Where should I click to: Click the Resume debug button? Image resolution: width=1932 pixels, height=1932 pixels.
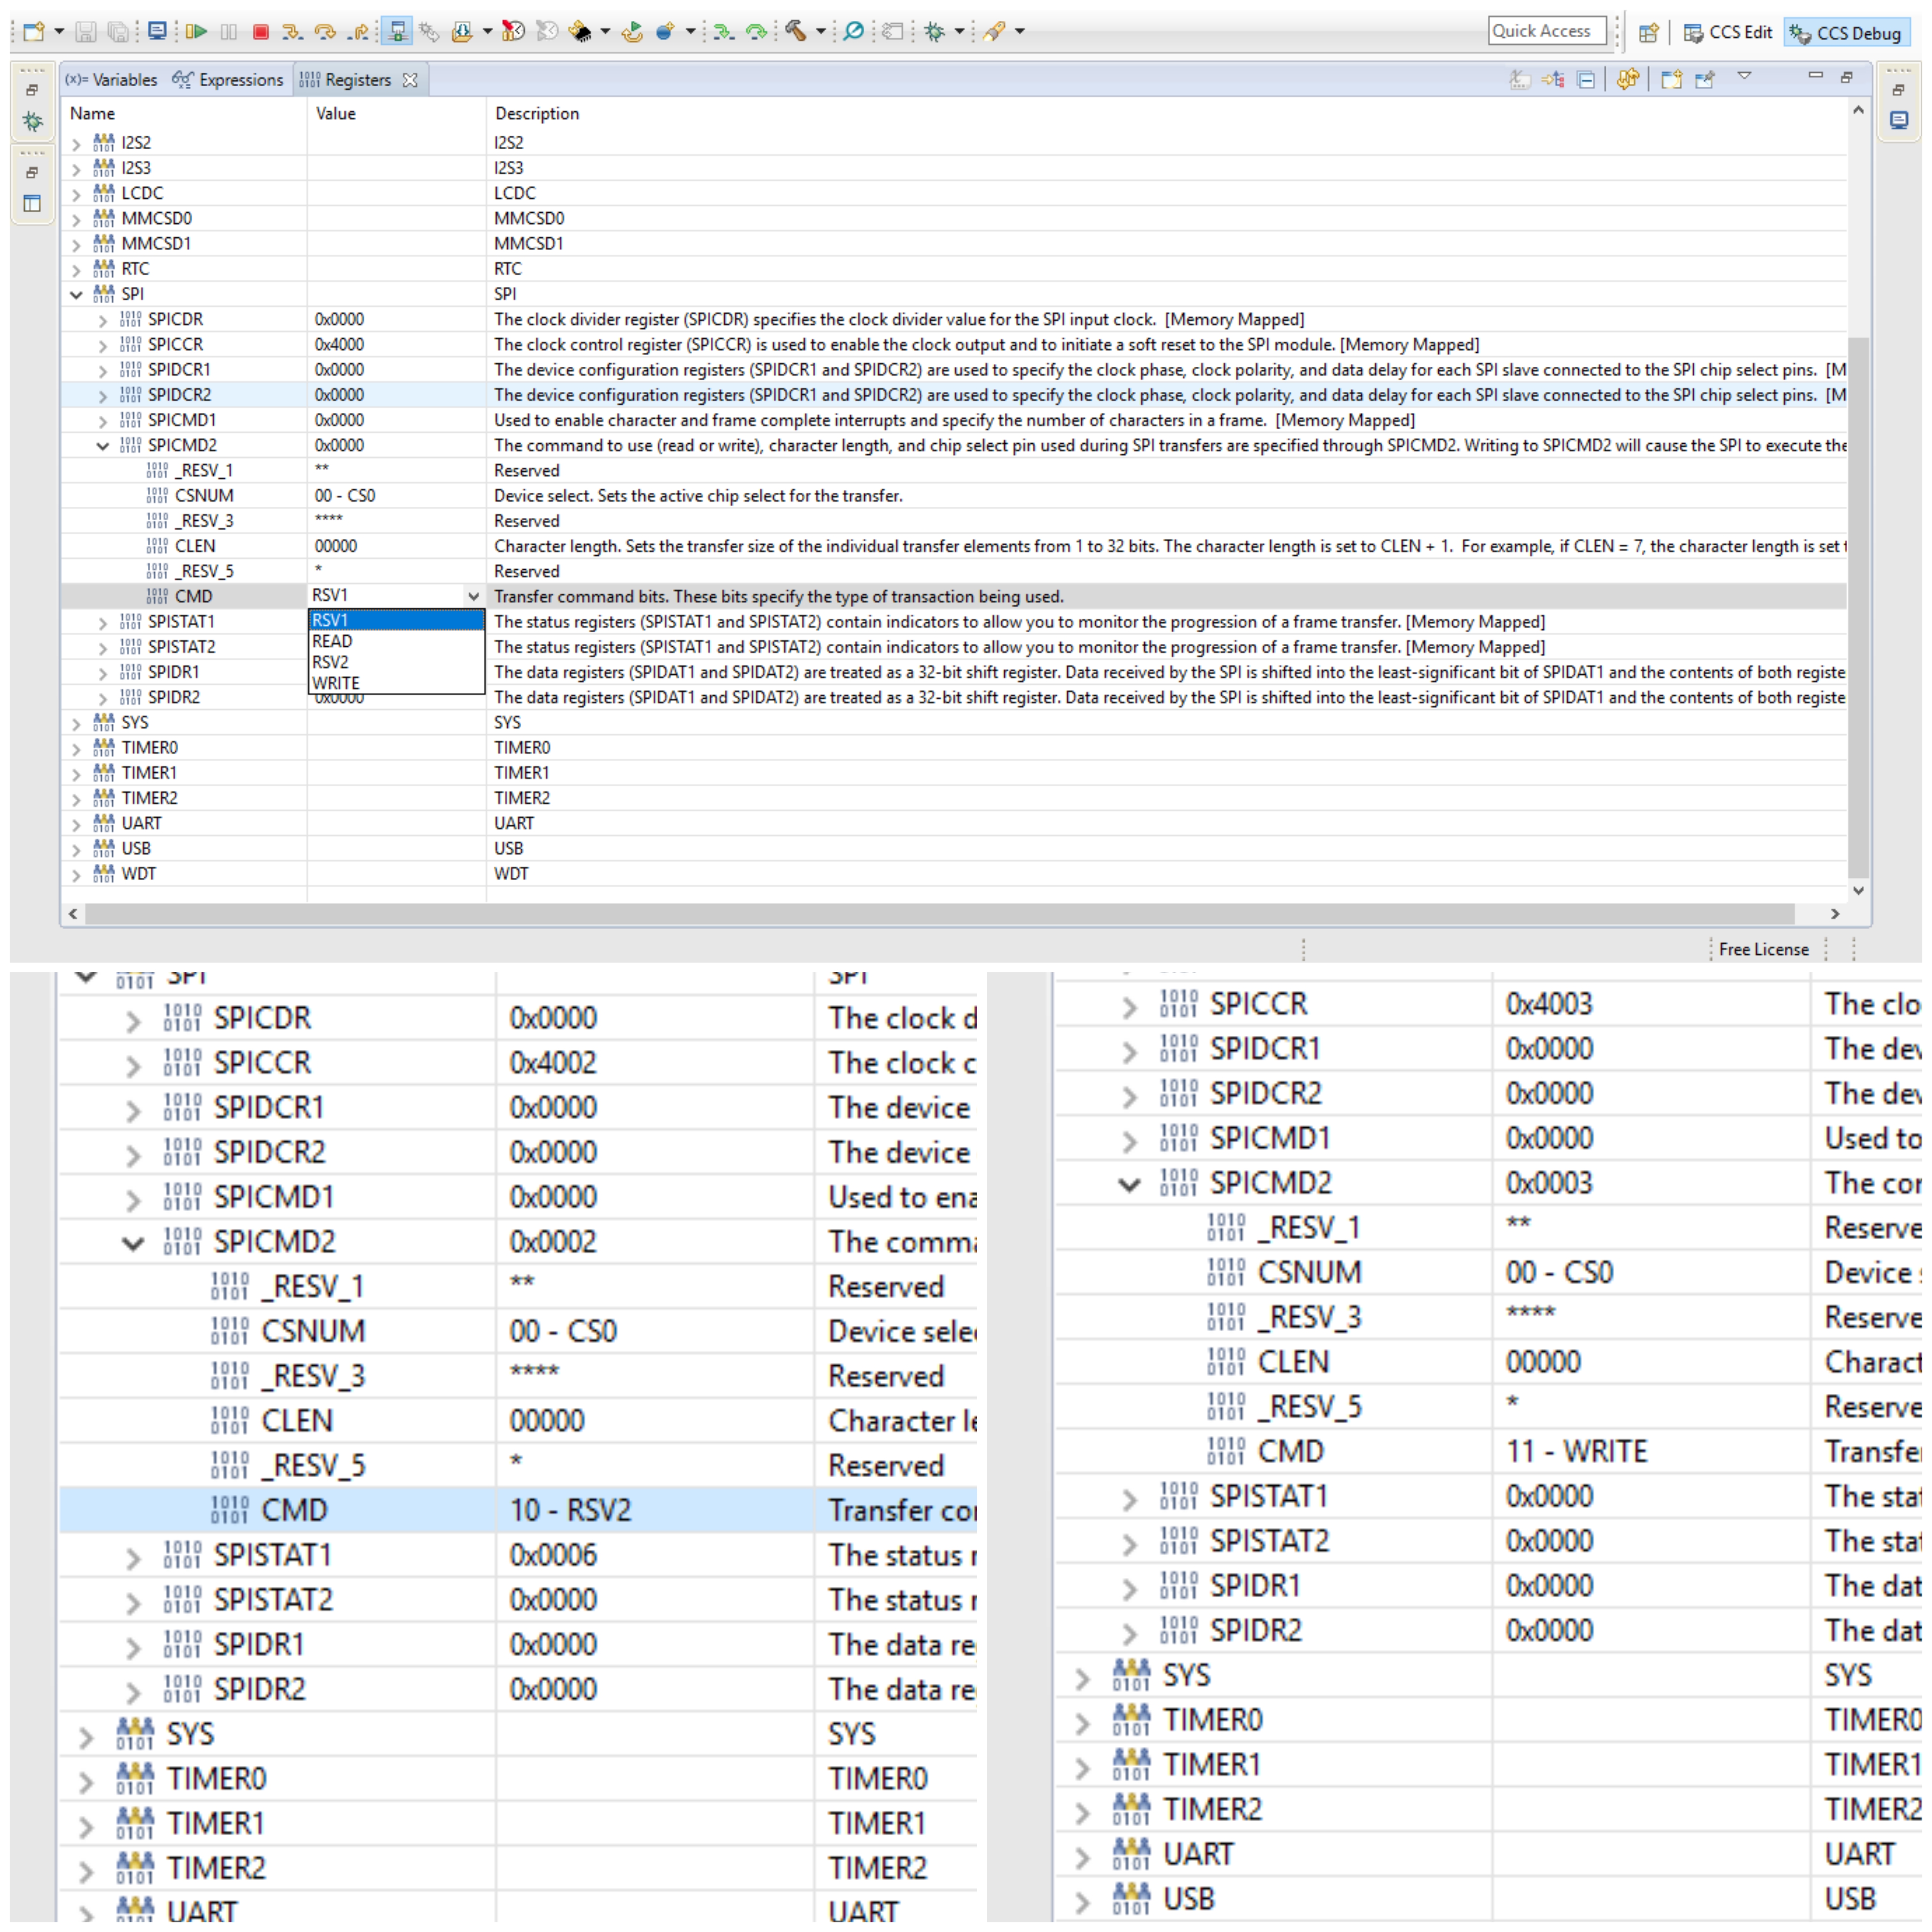[196, 32]
